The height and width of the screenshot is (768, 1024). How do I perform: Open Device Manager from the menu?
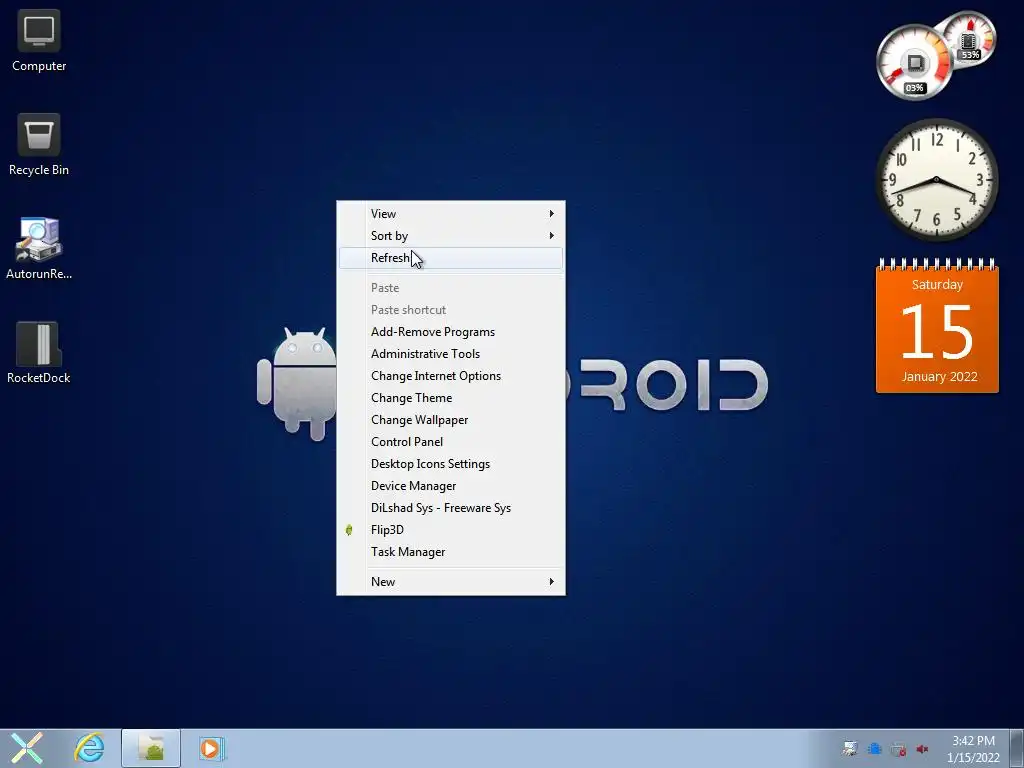point(451,486)
